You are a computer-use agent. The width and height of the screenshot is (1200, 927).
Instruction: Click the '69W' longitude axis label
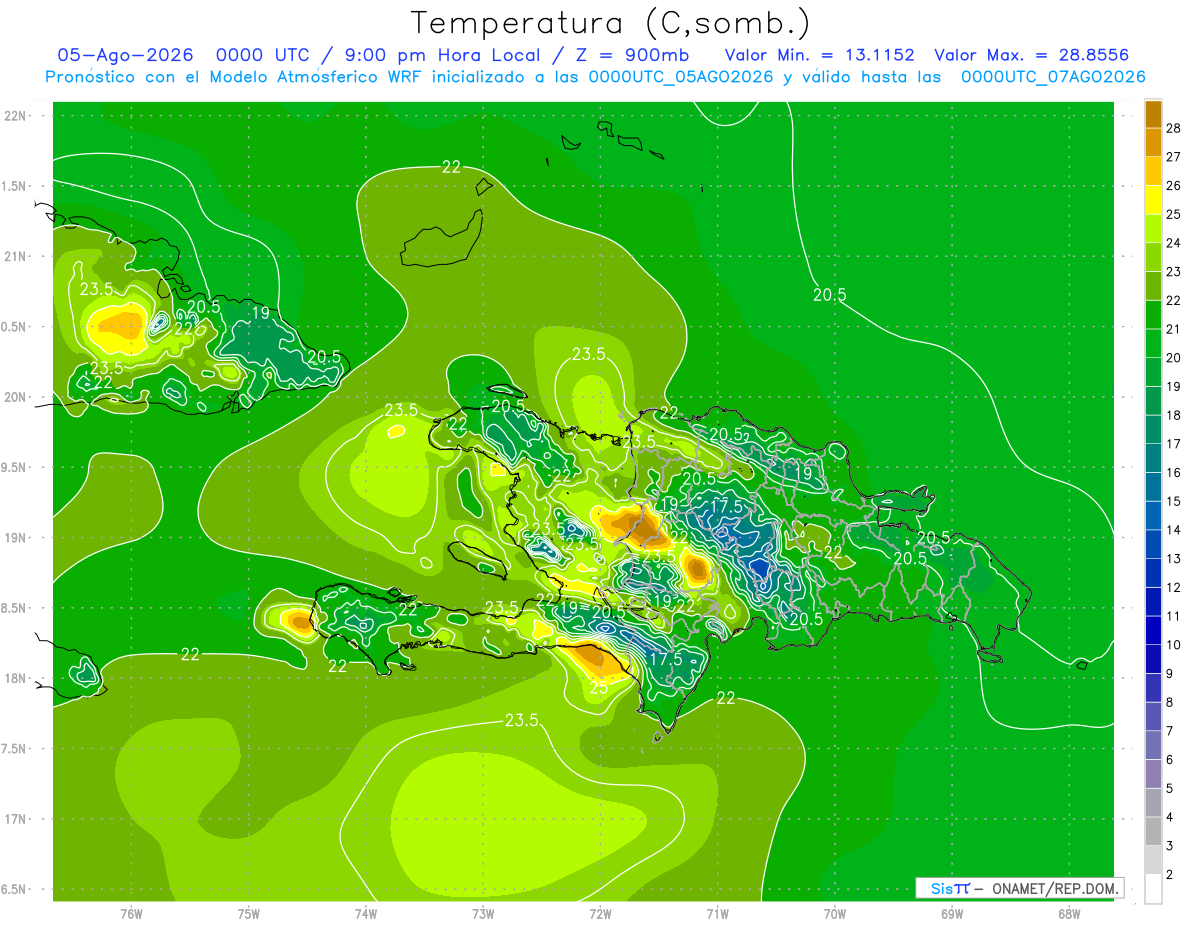(x=951, y=913)
